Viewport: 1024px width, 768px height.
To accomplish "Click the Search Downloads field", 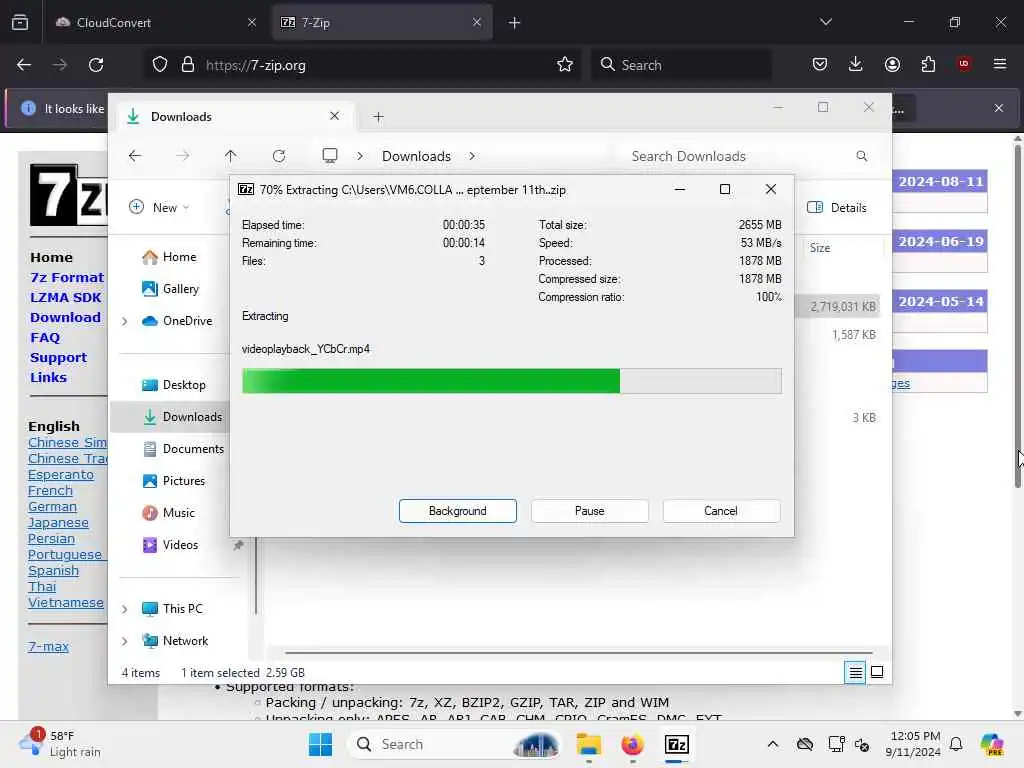I will point(748,156).
